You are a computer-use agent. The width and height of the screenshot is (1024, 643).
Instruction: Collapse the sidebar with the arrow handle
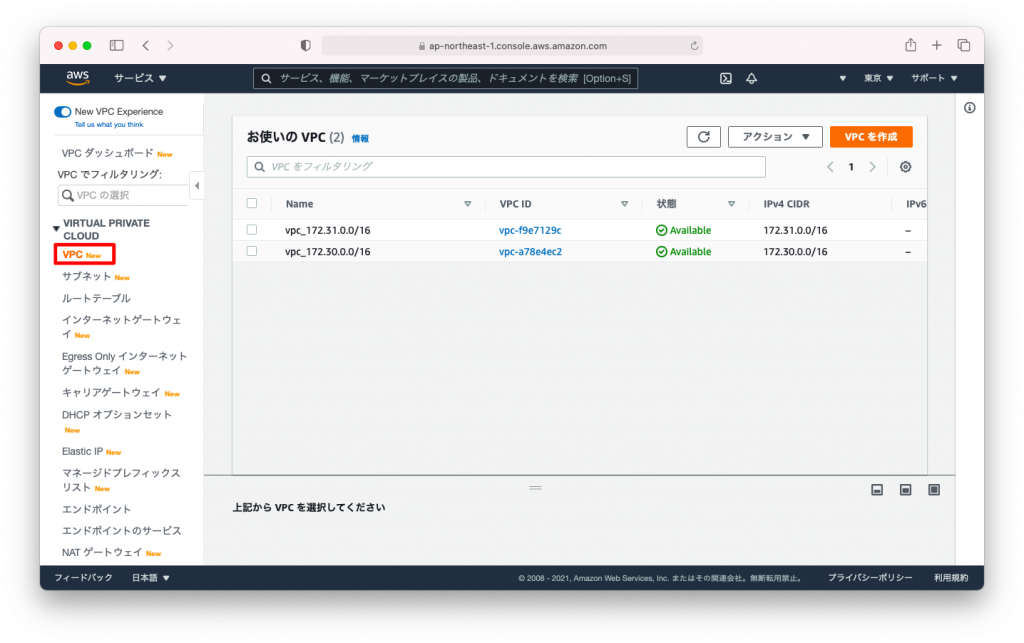(196, 185)
